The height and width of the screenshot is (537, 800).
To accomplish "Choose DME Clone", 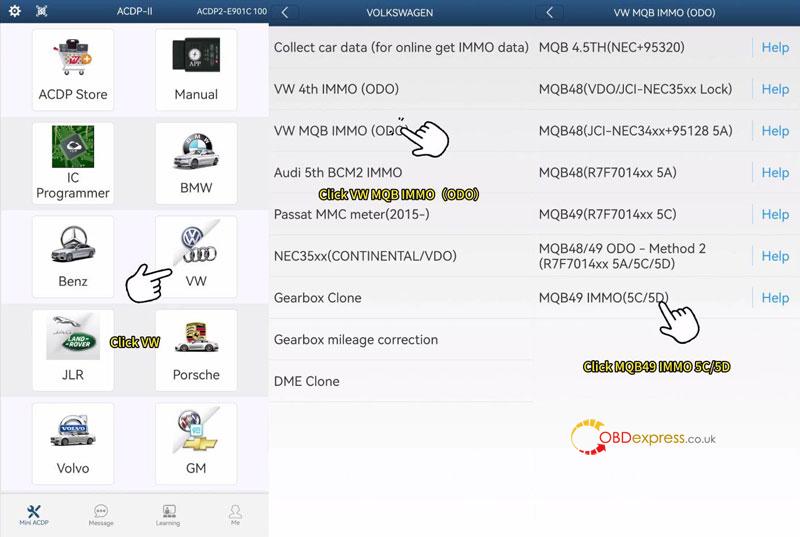I will (x=401, y=381).
